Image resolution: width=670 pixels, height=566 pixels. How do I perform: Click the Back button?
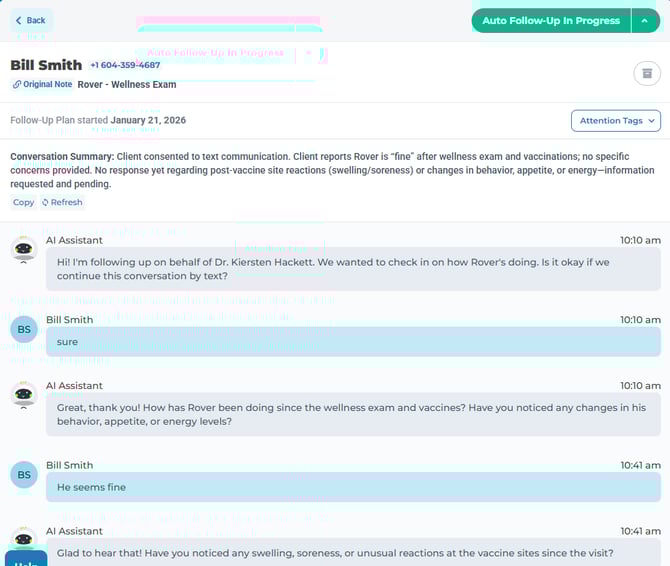(31, 20)
